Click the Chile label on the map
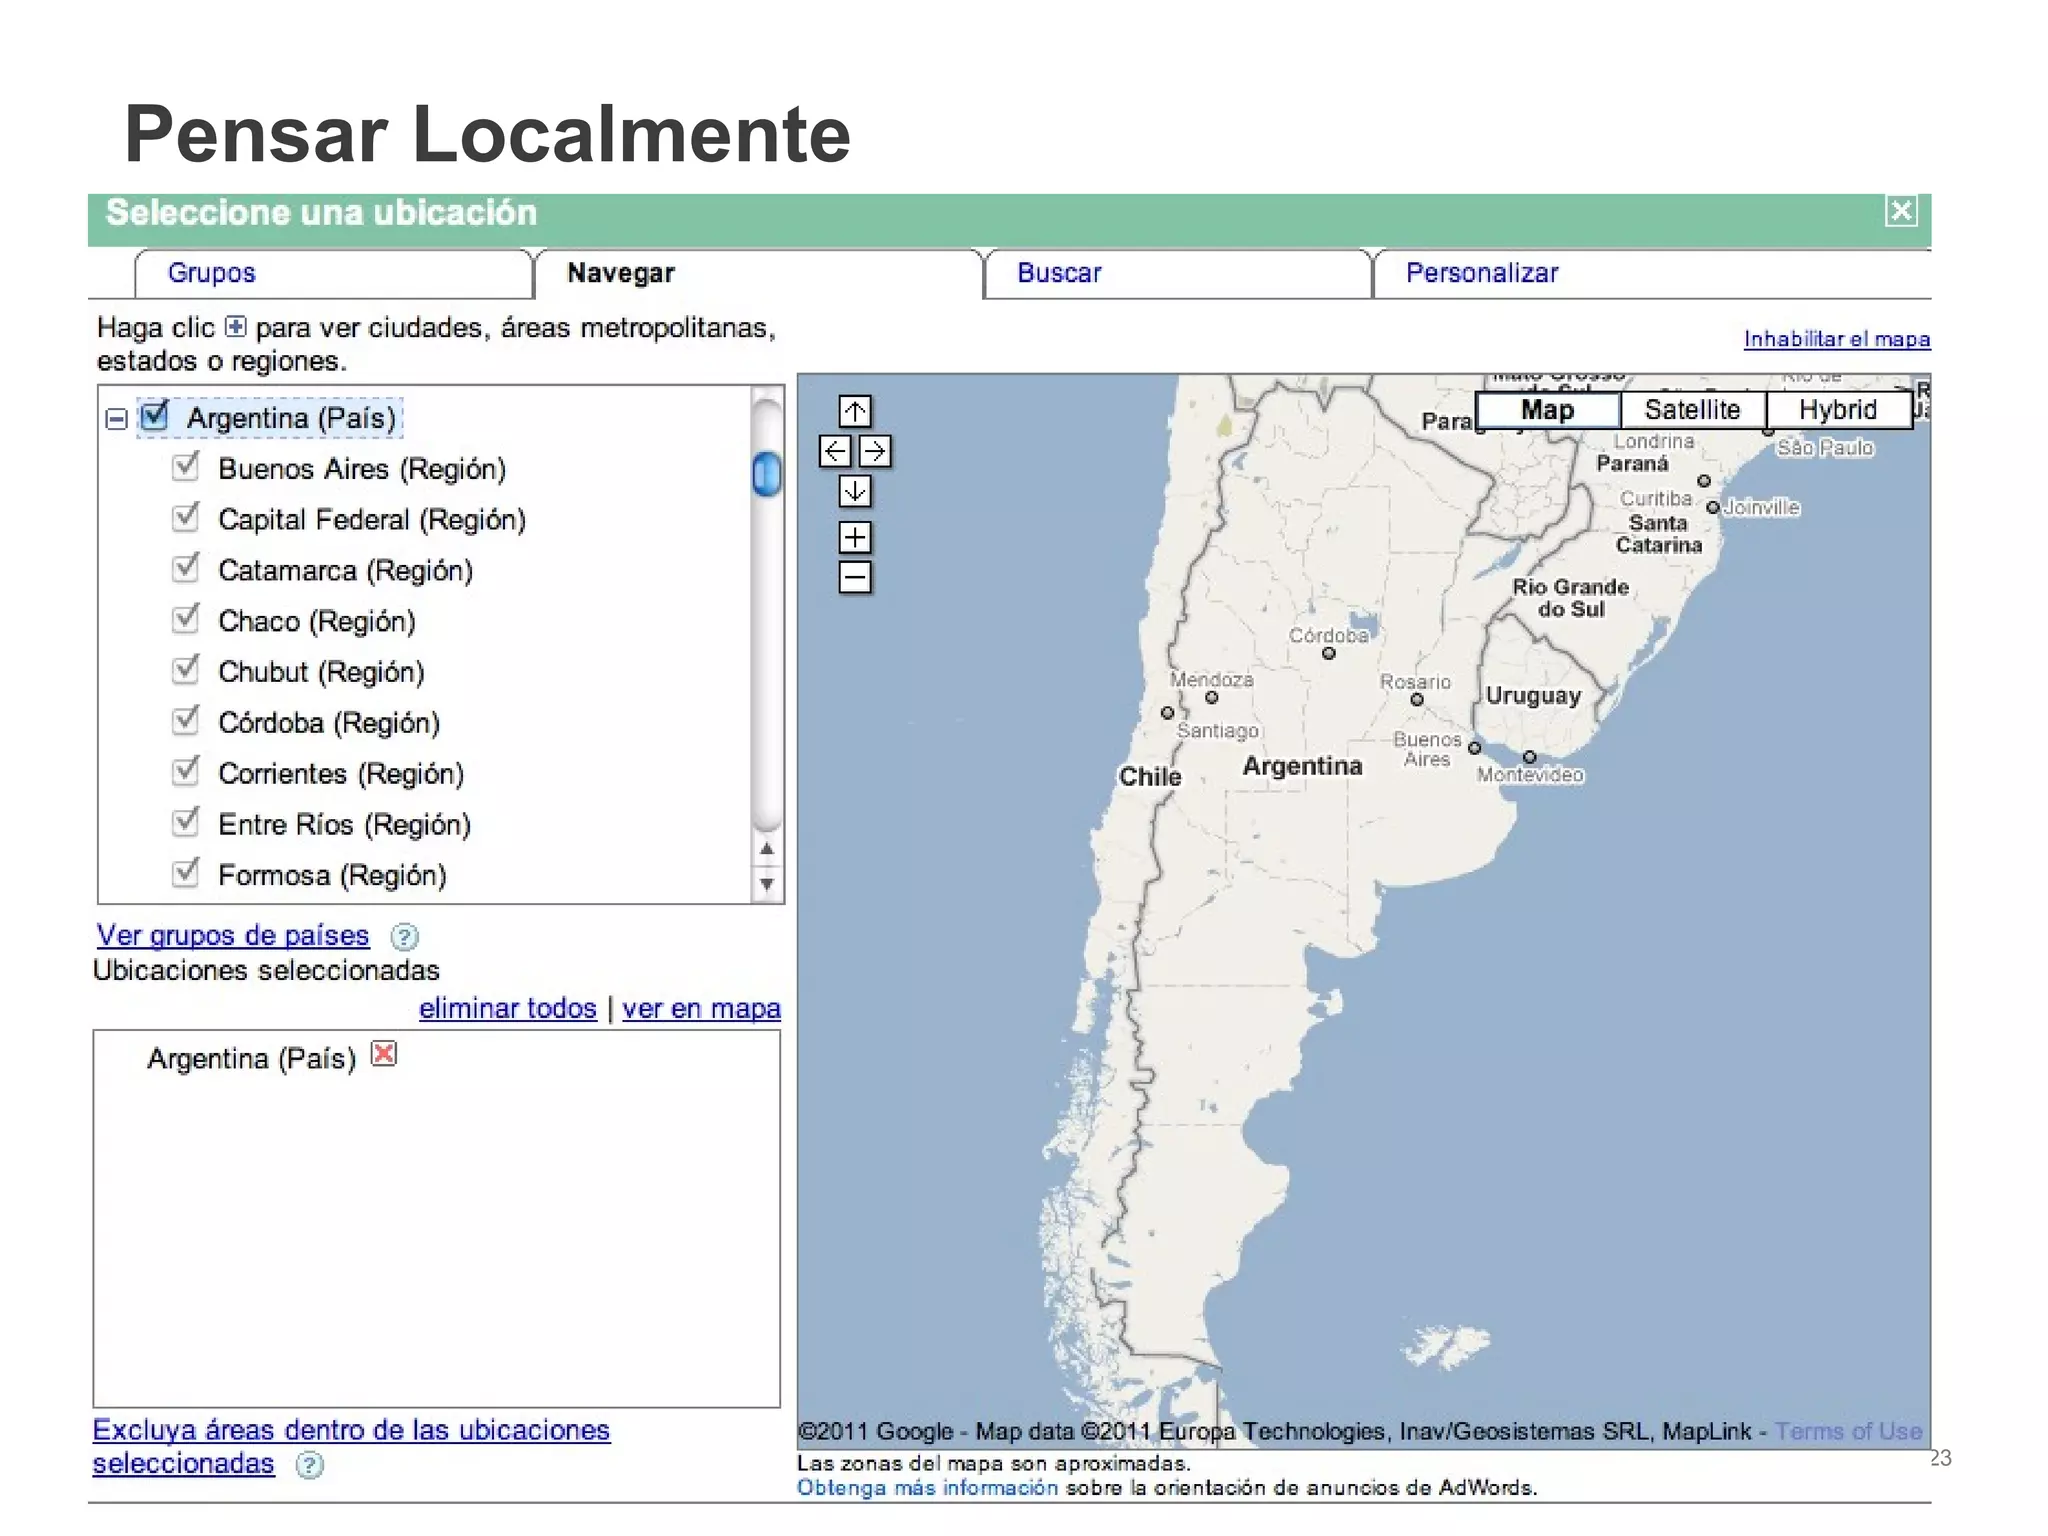The height and width of the screenshot is (1536, 2048). coord(1150,777)
